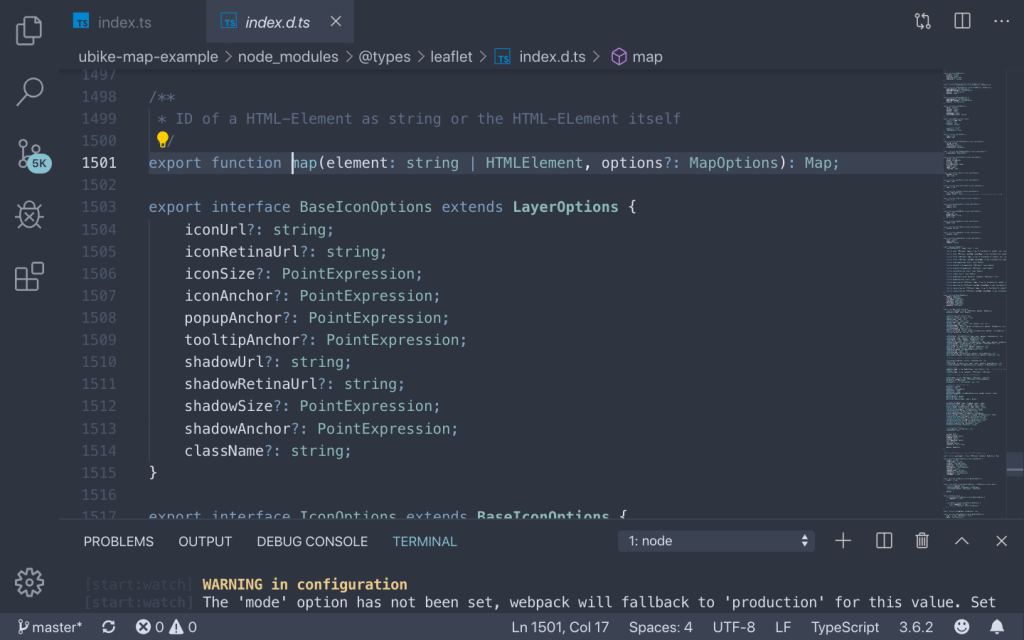Viewport: 1024px width, 640px height.
Task: Open the Extensions view
Action: coord(29,276)
